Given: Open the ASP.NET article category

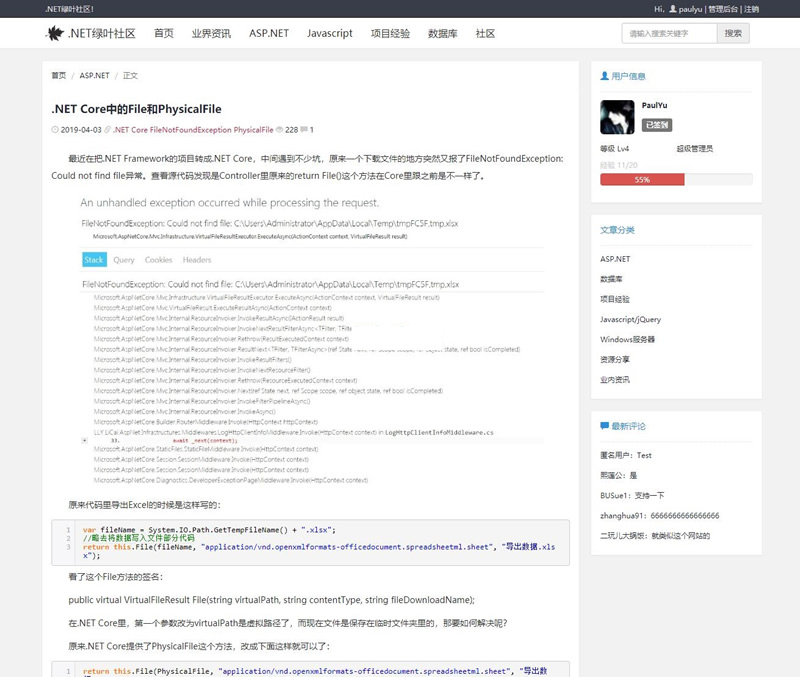Looking at the screenshot, I should point(615,259).
